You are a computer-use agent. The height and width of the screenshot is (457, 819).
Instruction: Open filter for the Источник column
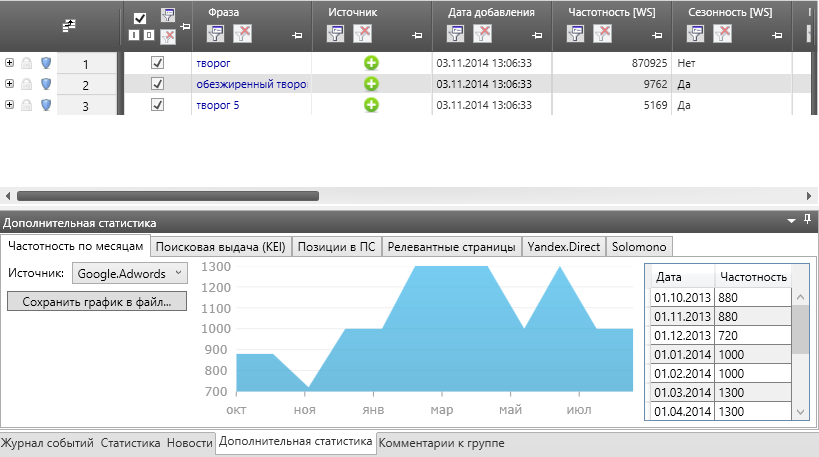pyautogui.click(x=336, y=34)
